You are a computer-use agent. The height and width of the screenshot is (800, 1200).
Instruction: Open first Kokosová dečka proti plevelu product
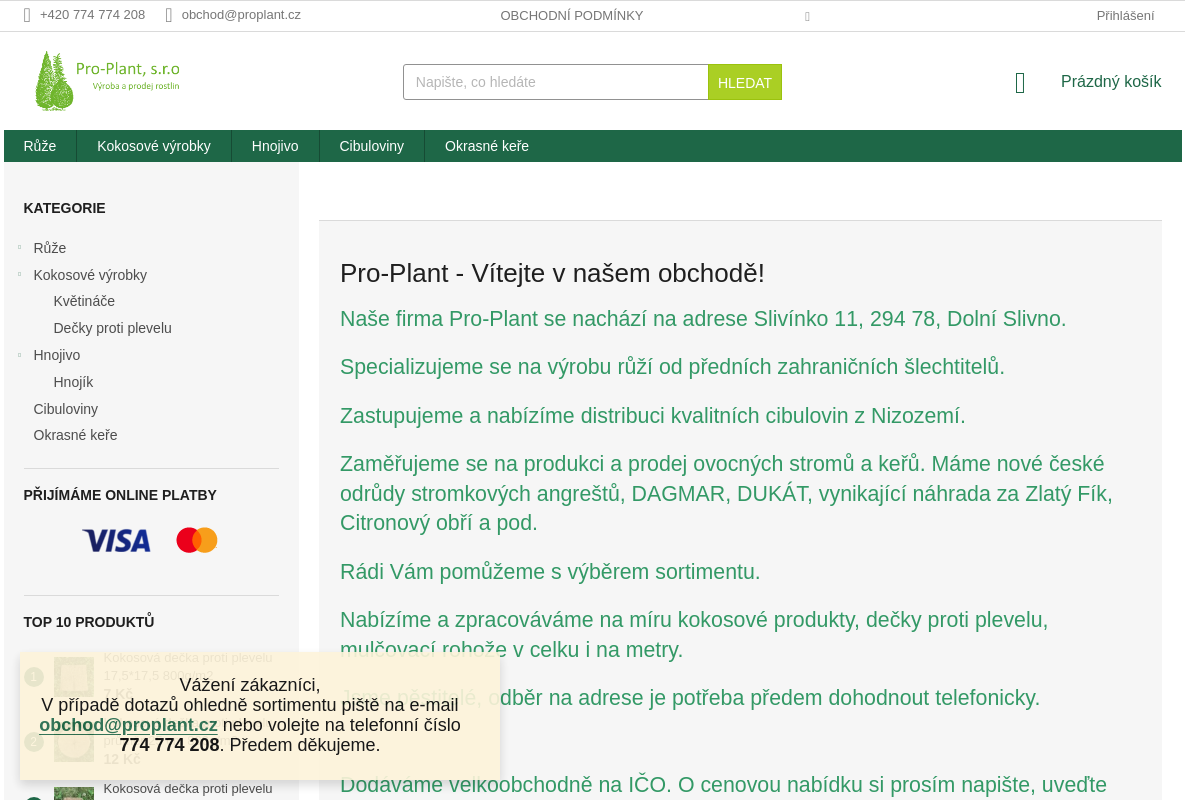[188, 666]
